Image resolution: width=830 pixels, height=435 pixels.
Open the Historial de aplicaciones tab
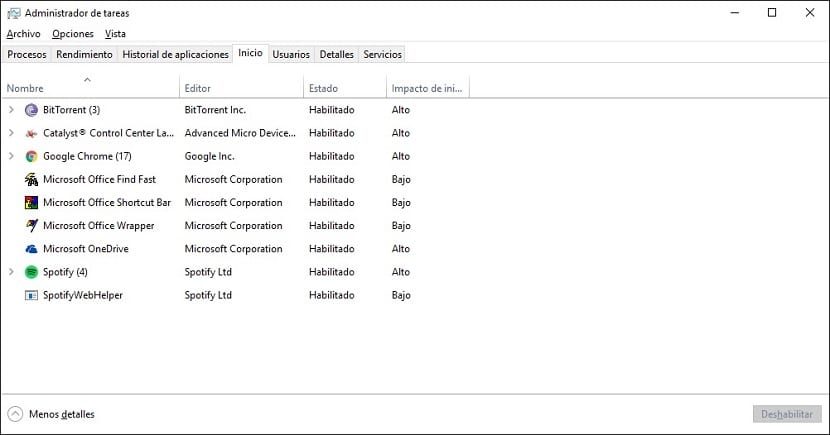click(x=175, y=55)
